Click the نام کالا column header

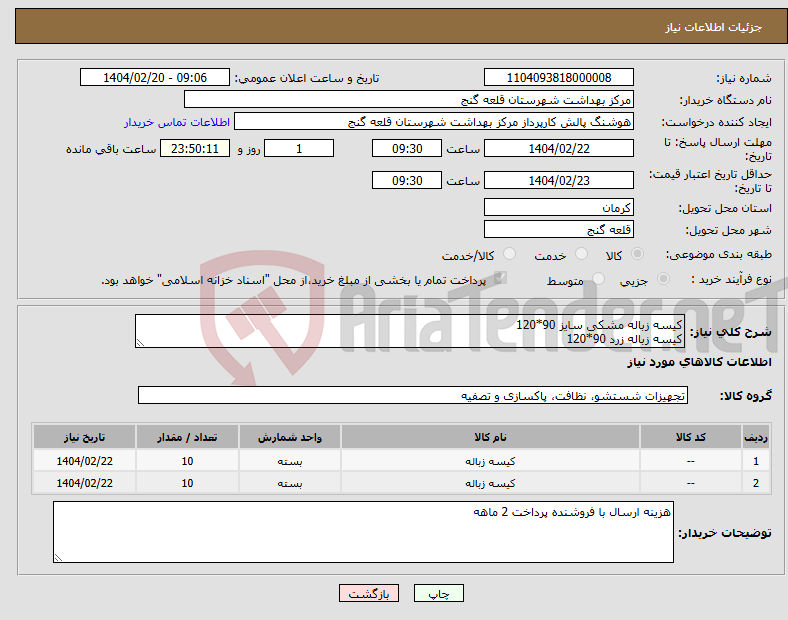point(490,437)
